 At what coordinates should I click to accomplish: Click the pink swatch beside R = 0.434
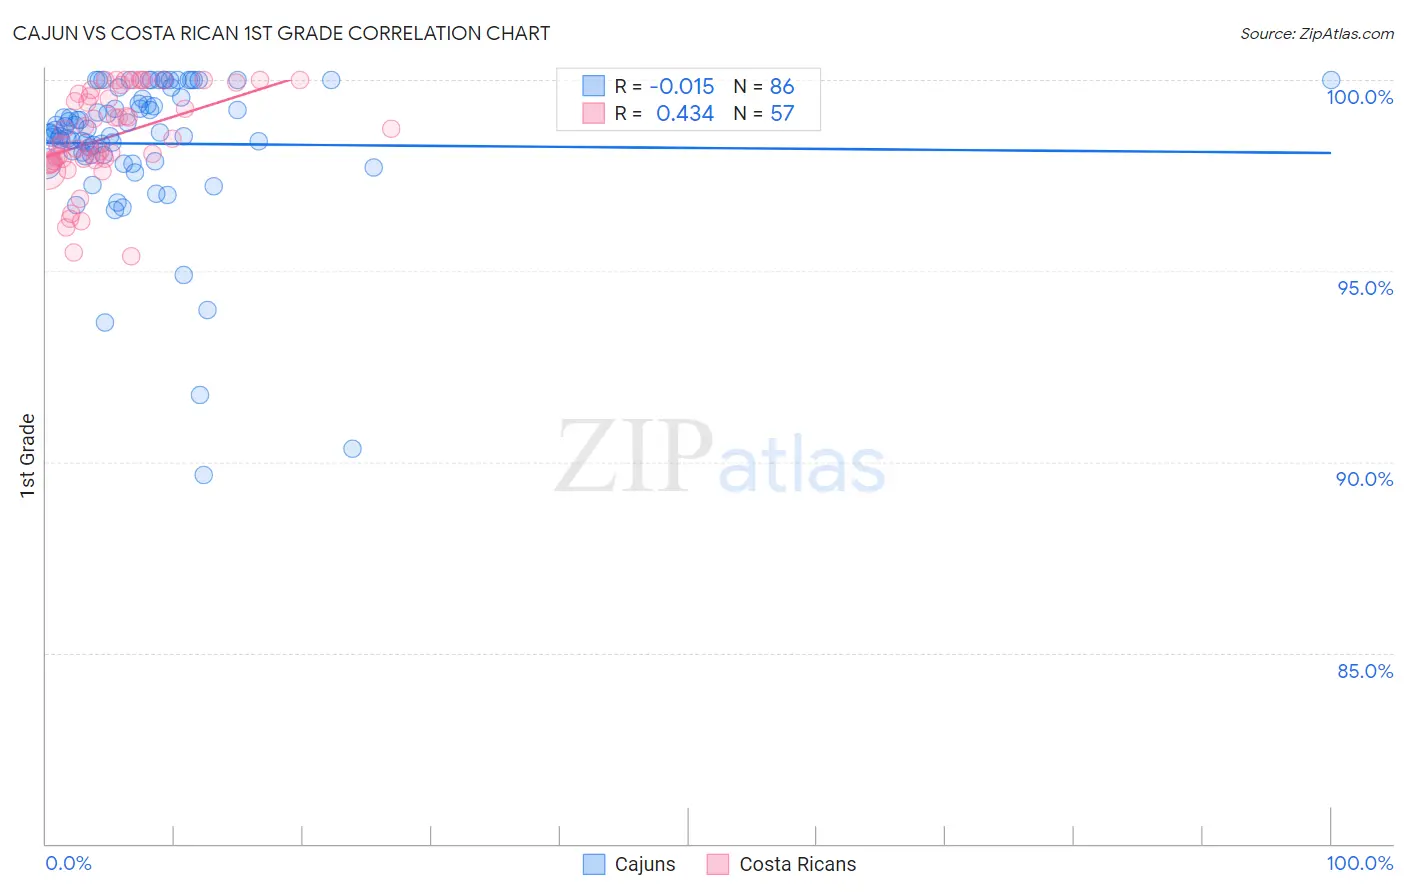[594, 113]
